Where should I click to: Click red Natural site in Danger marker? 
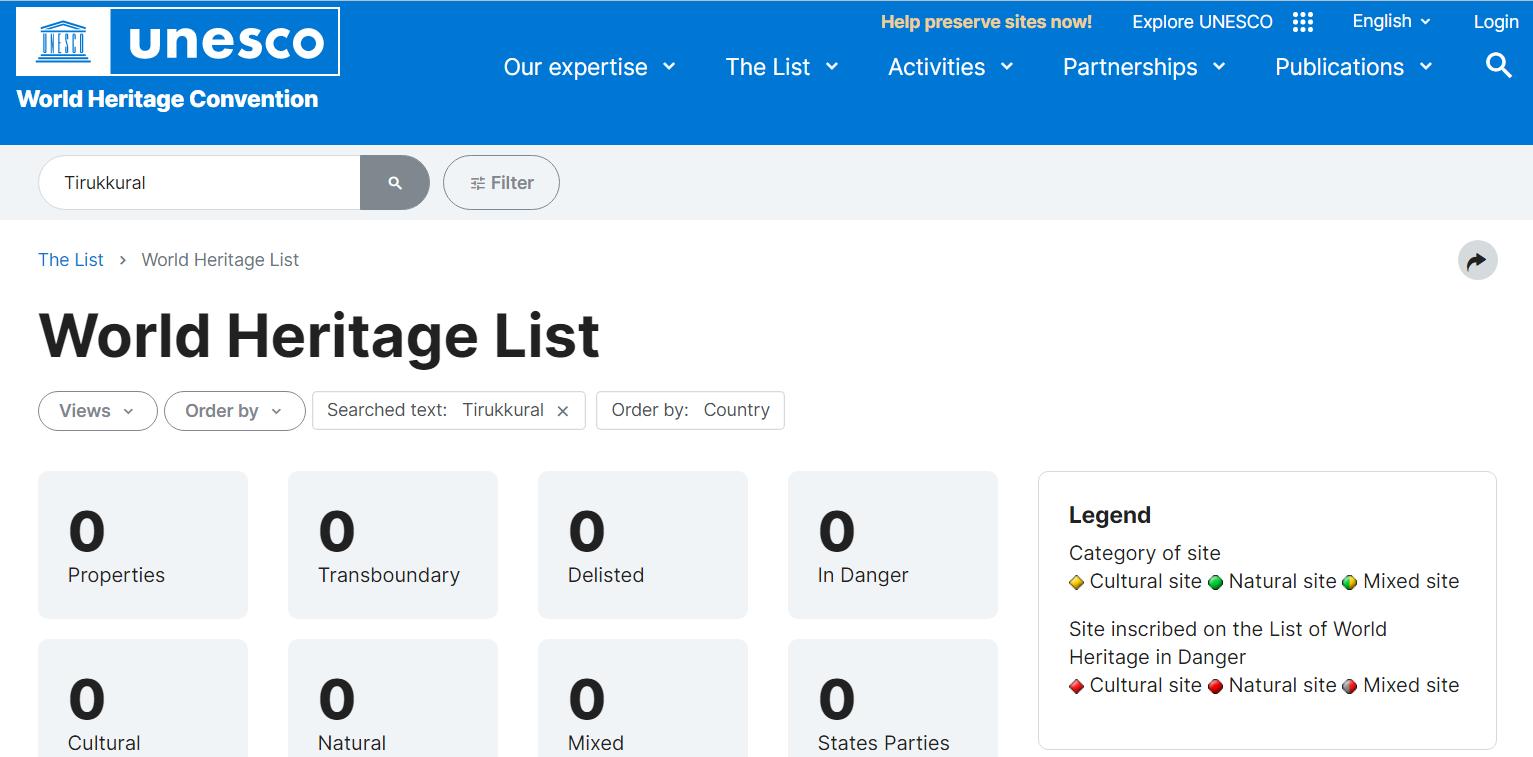tap(1216, 686)
